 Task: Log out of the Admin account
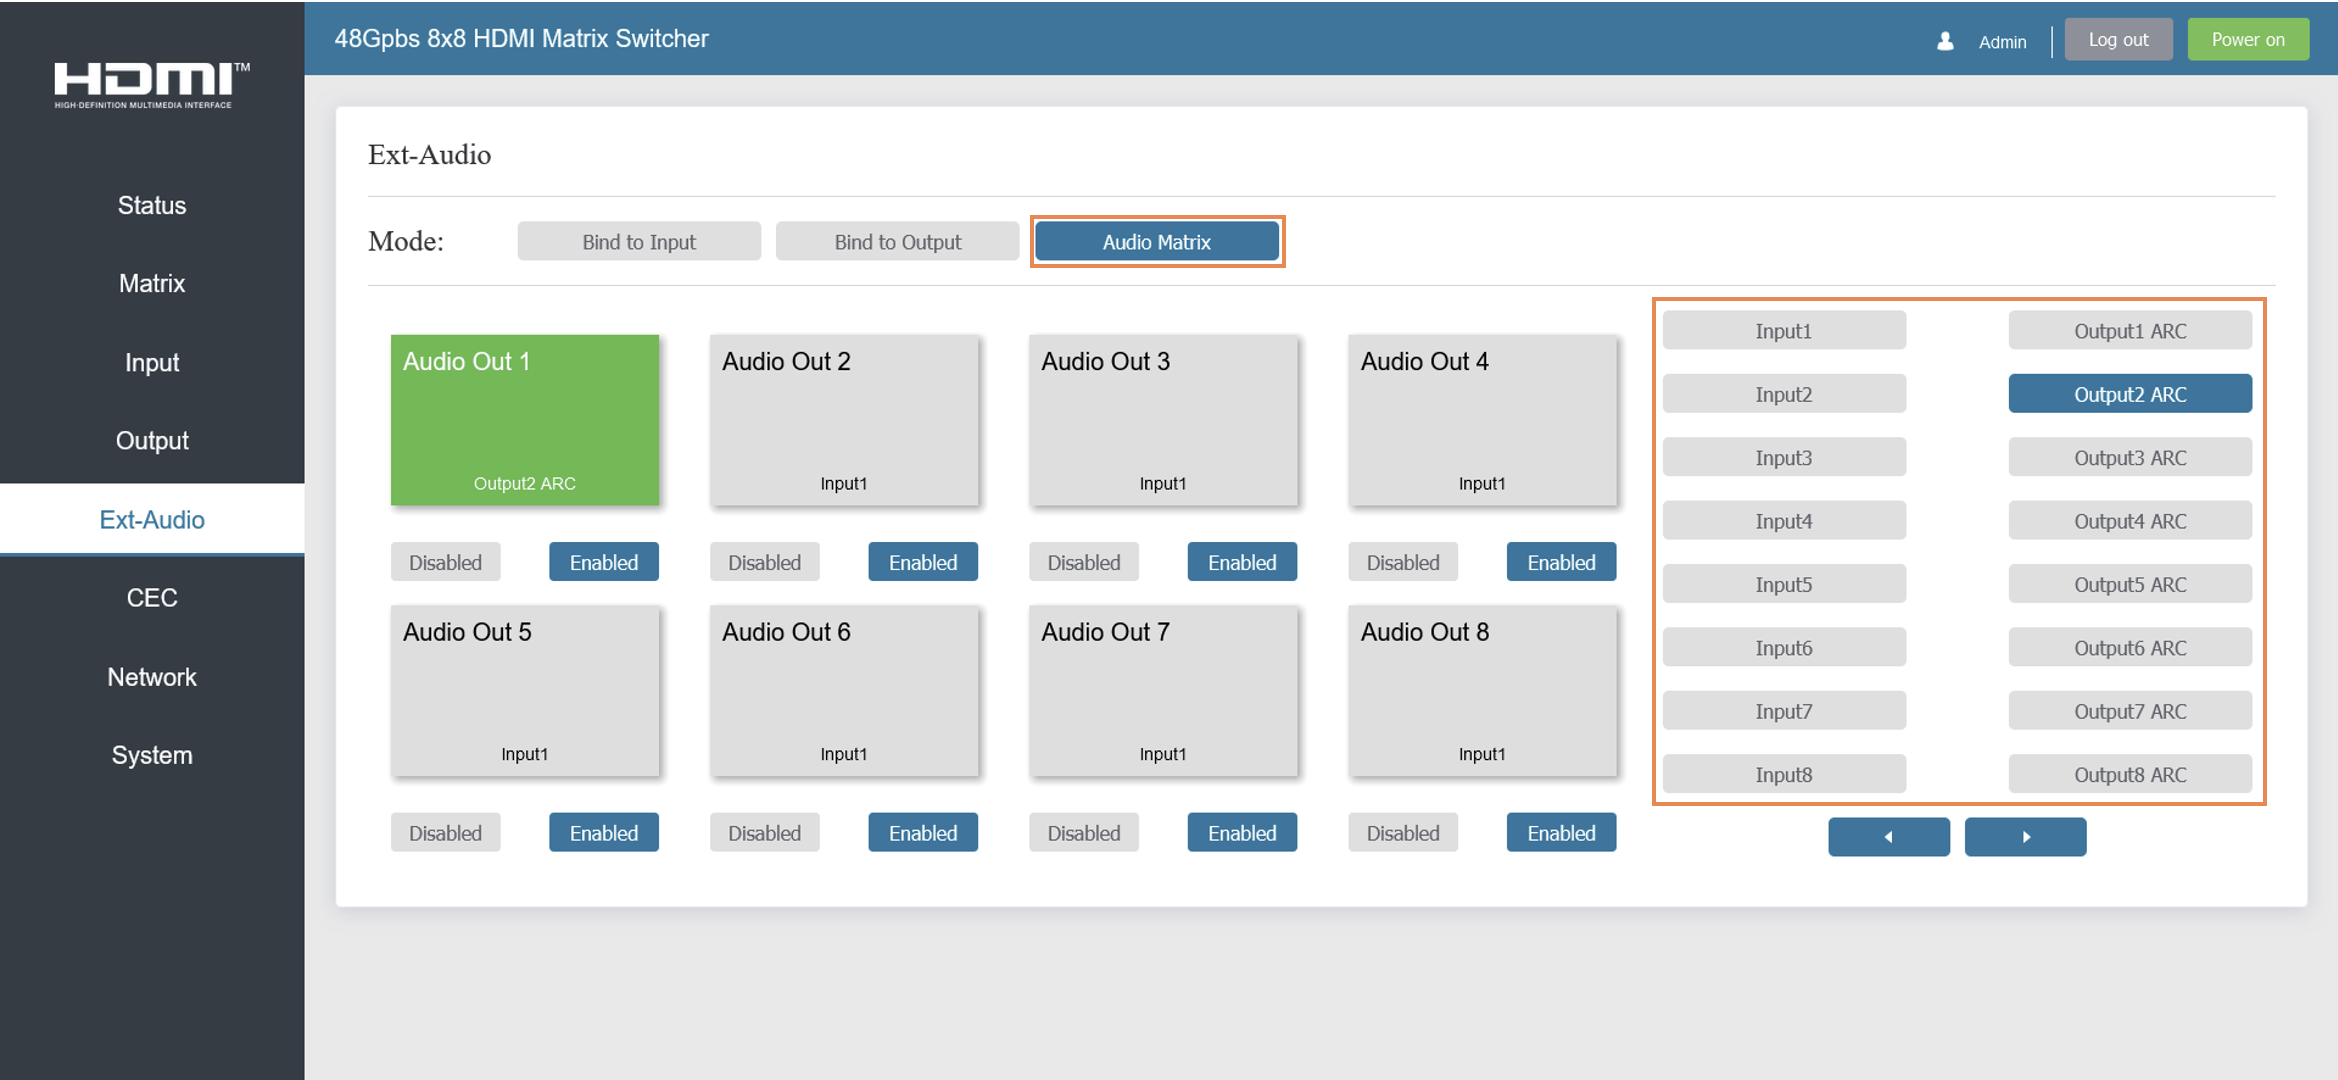pos(2118,40)
